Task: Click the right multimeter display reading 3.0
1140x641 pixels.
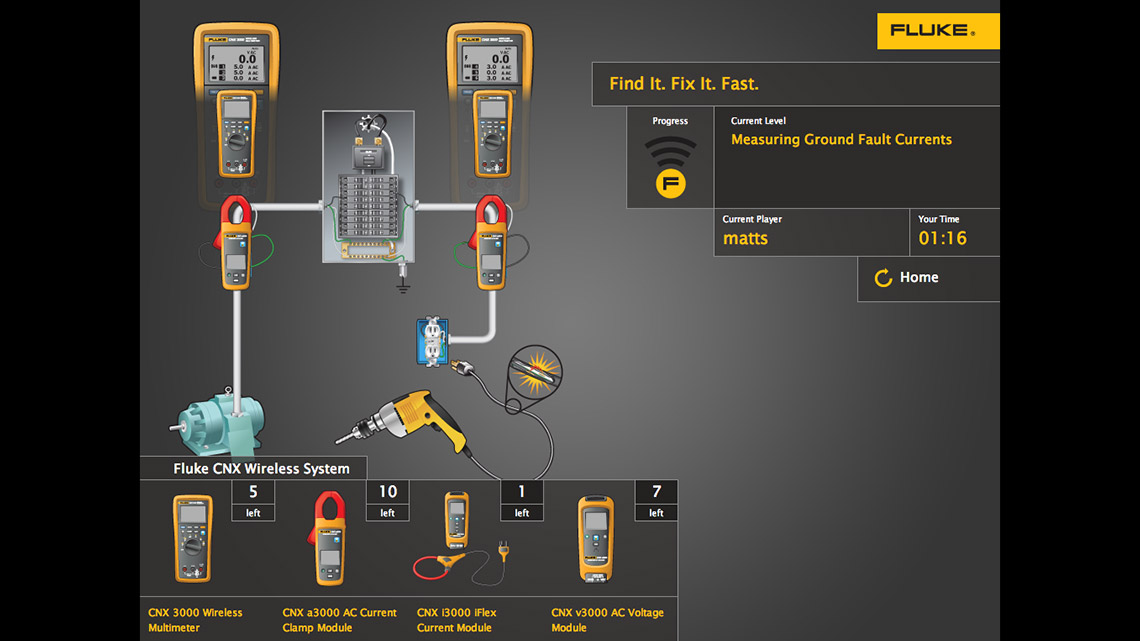Action: click(489, 65)
